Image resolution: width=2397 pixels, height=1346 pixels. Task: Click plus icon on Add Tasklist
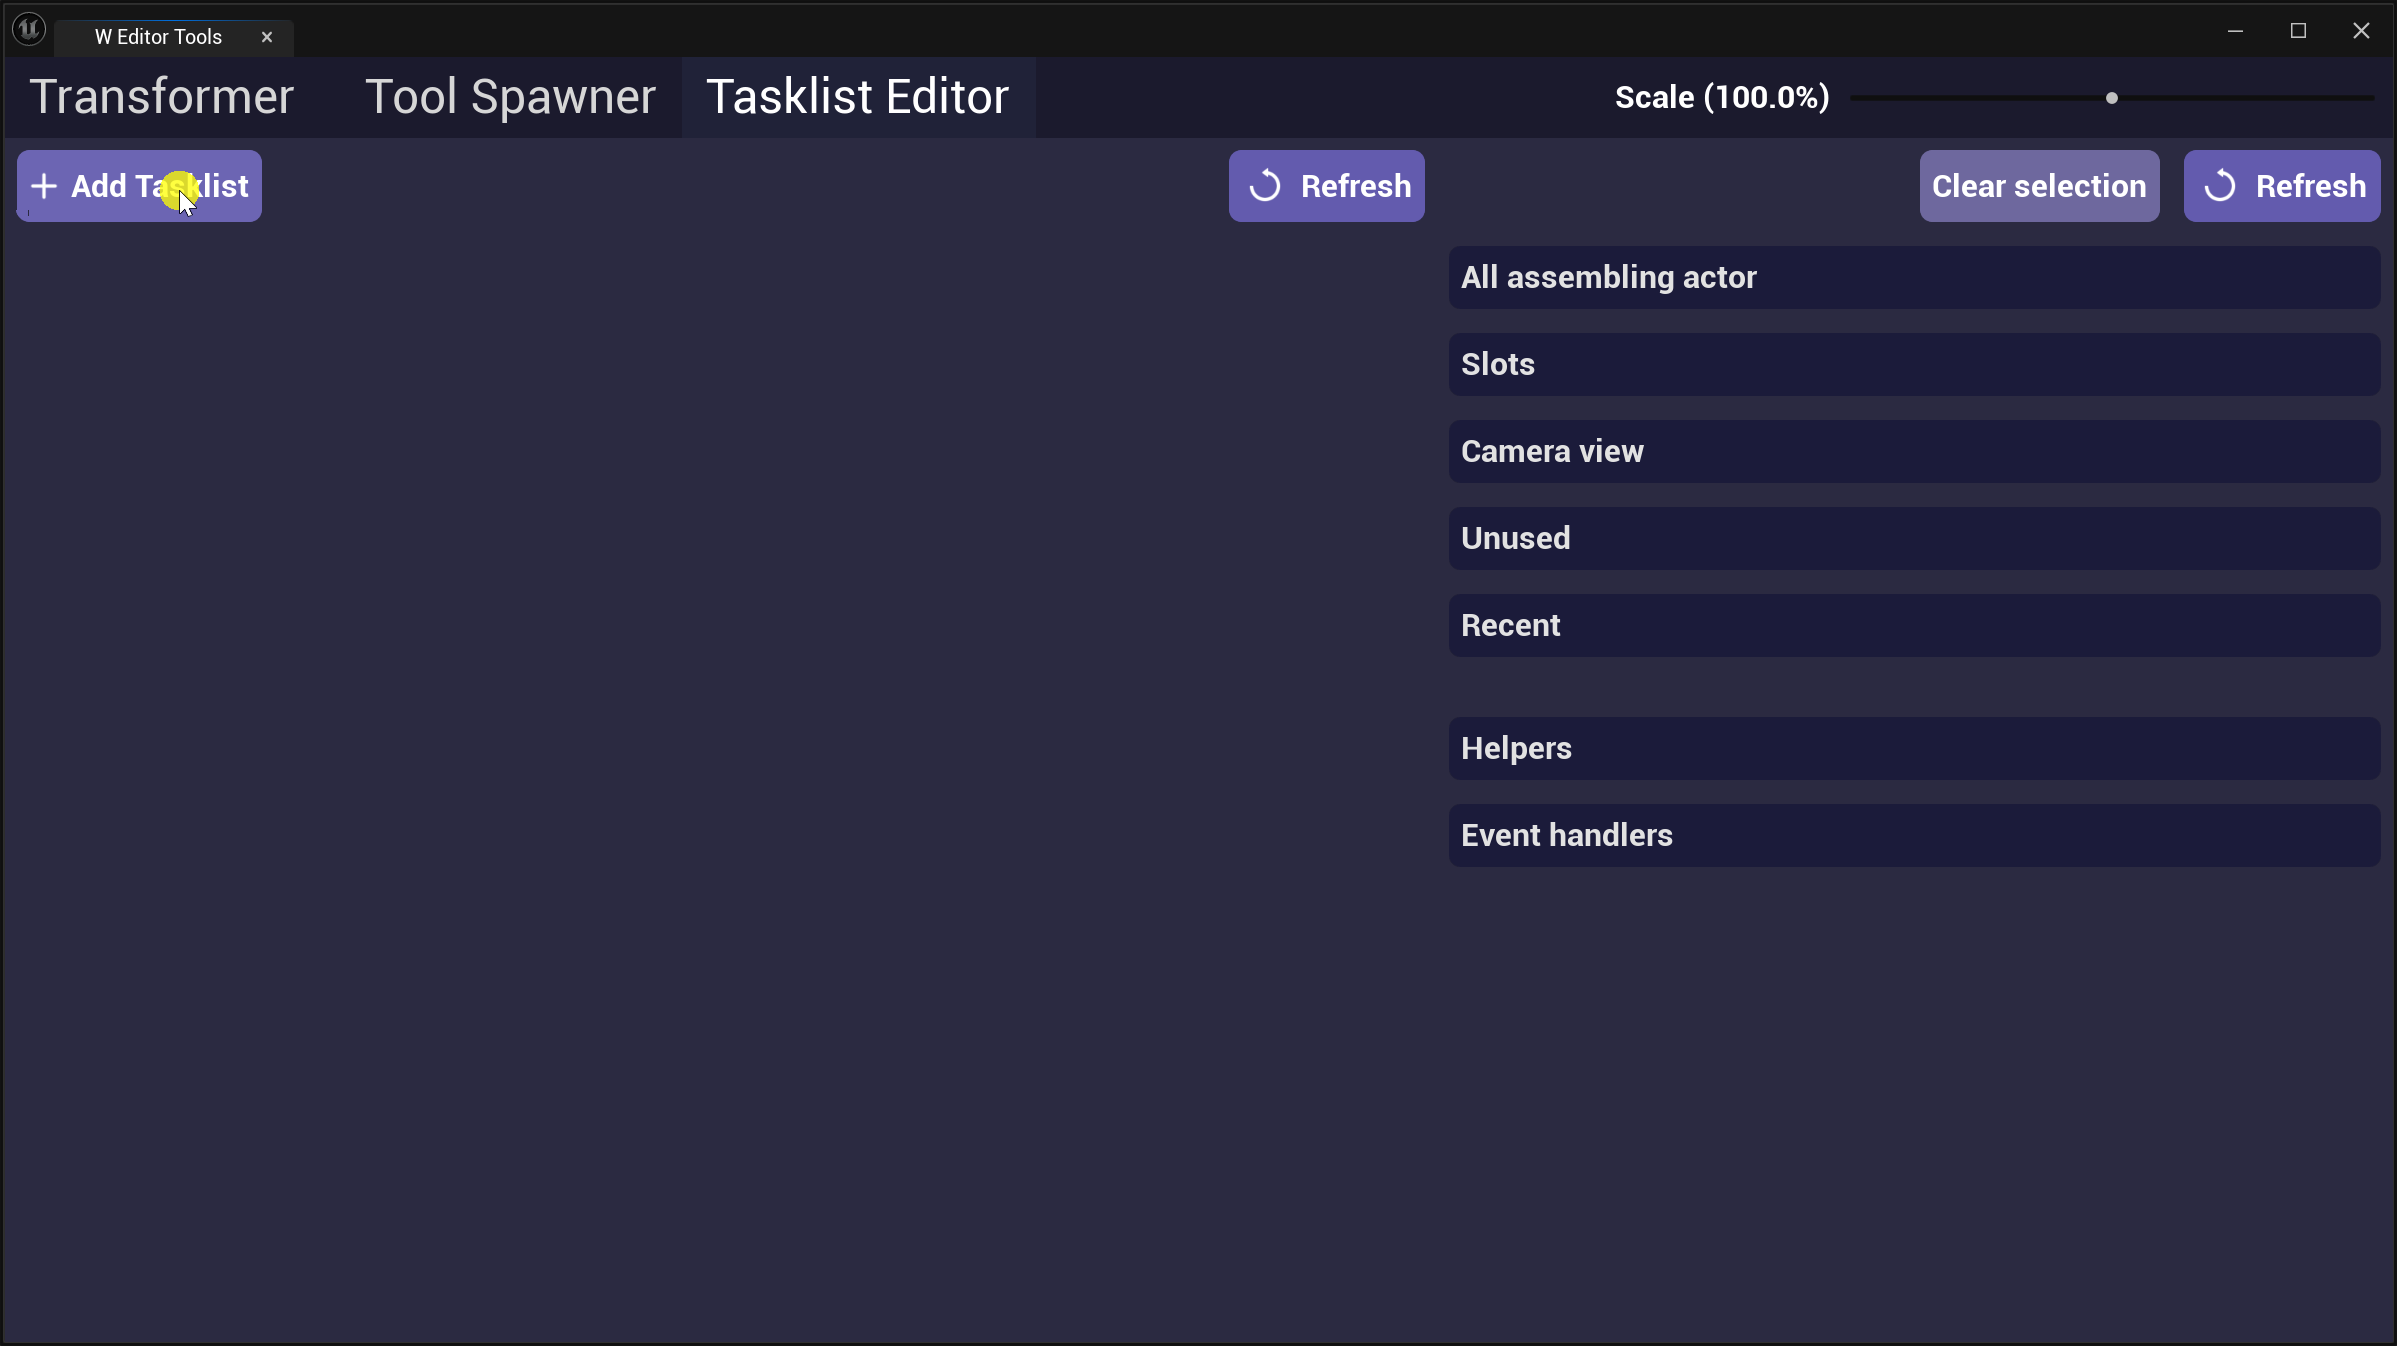(x=44, y=186)
